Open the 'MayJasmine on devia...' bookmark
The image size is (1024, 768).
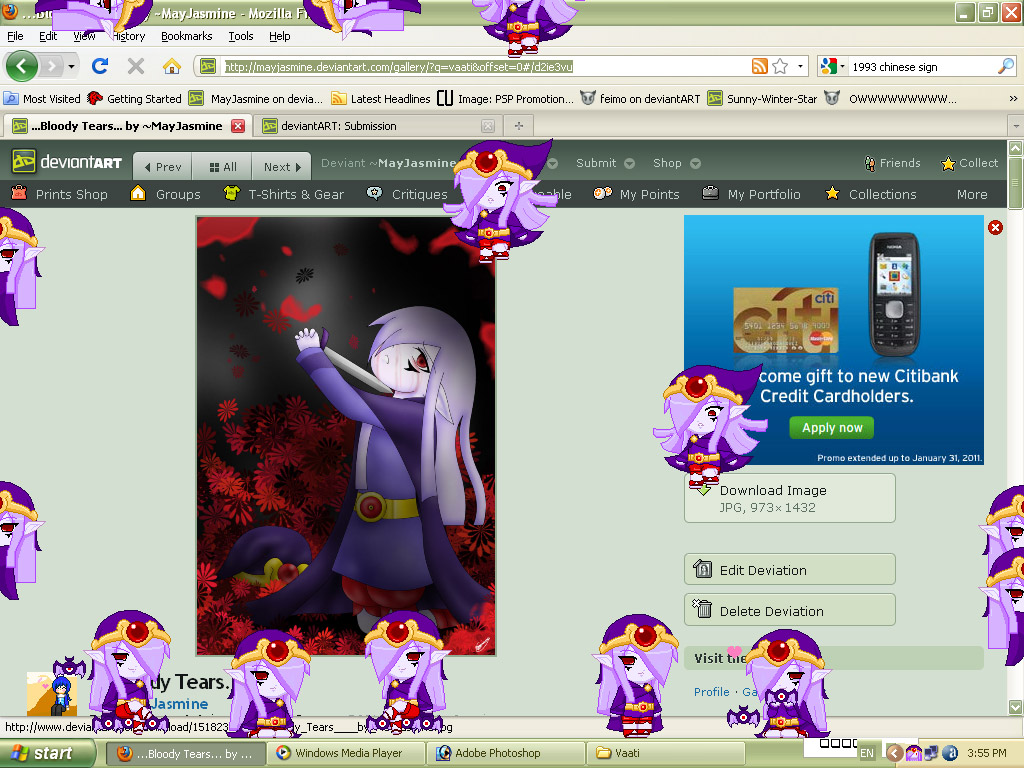(256, 99)
